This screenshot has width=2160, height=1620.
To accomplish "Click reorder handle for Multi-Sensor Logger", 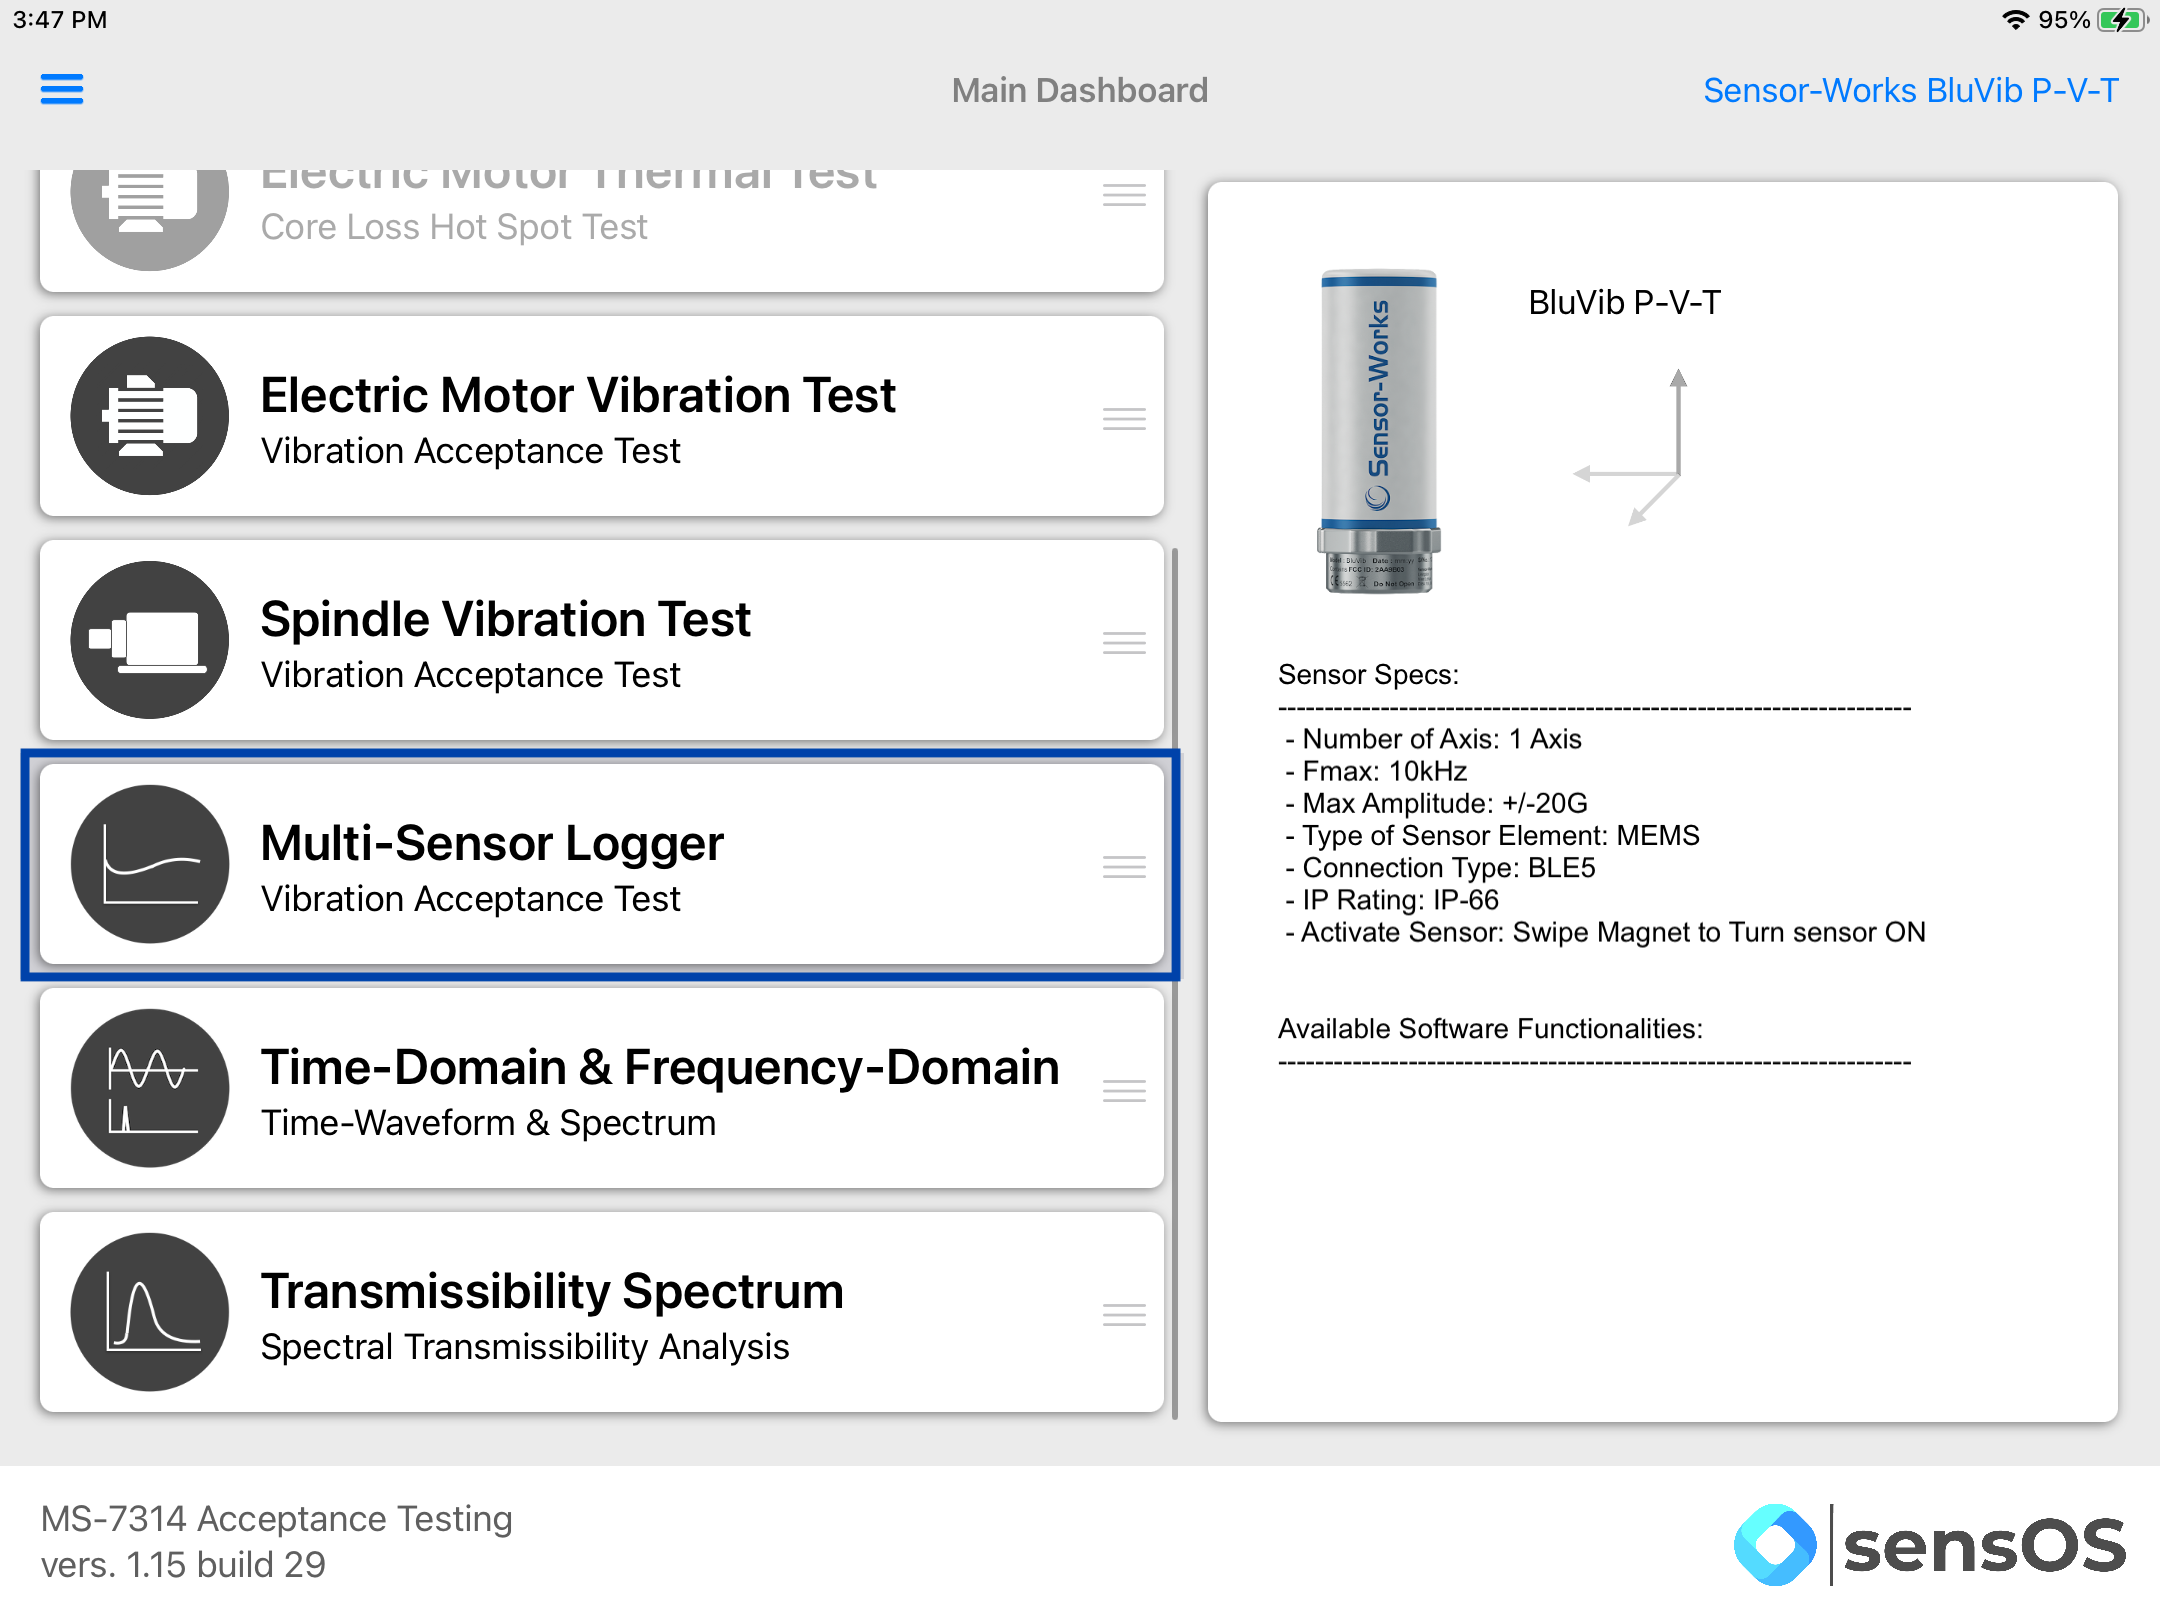I will (1124, 867).
